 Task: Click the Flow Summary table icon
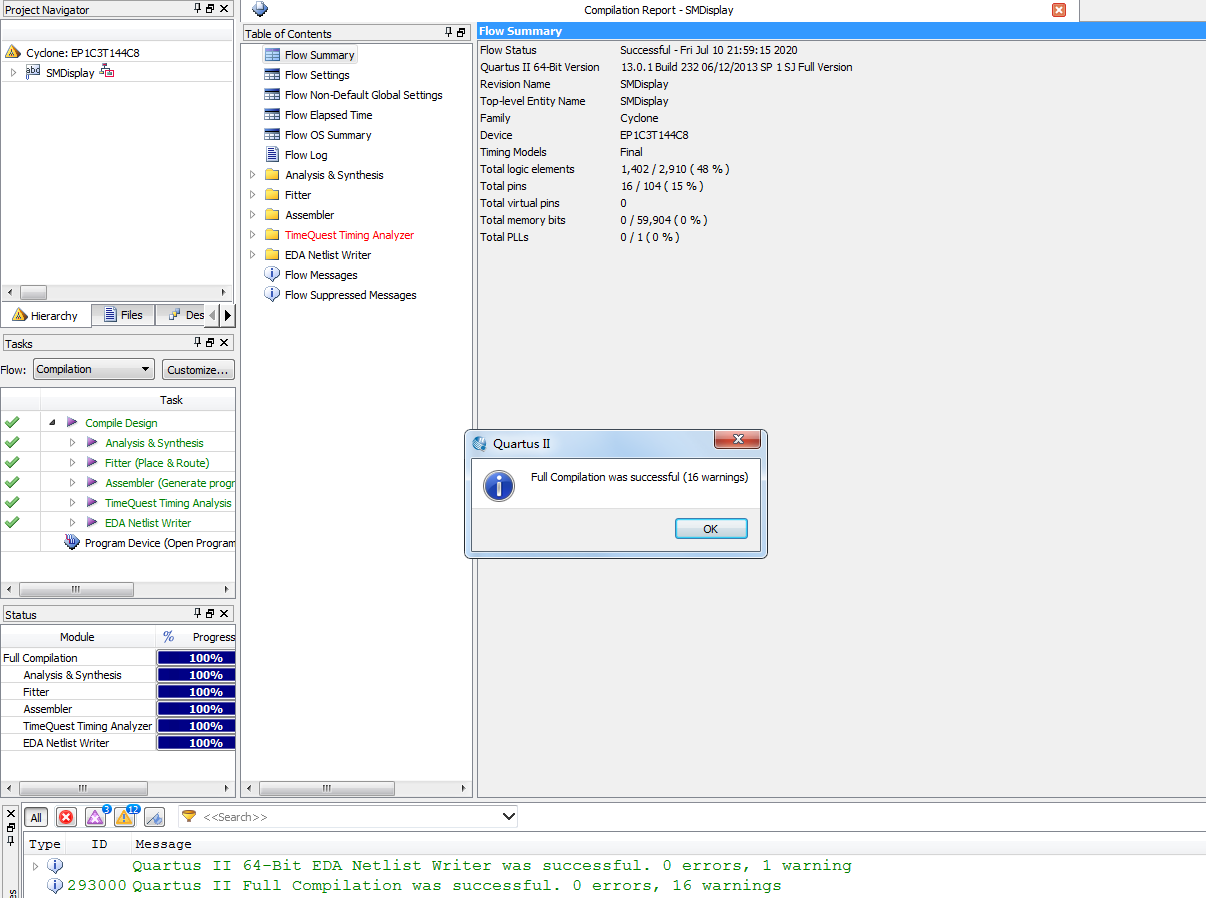(x=272, y=55)
